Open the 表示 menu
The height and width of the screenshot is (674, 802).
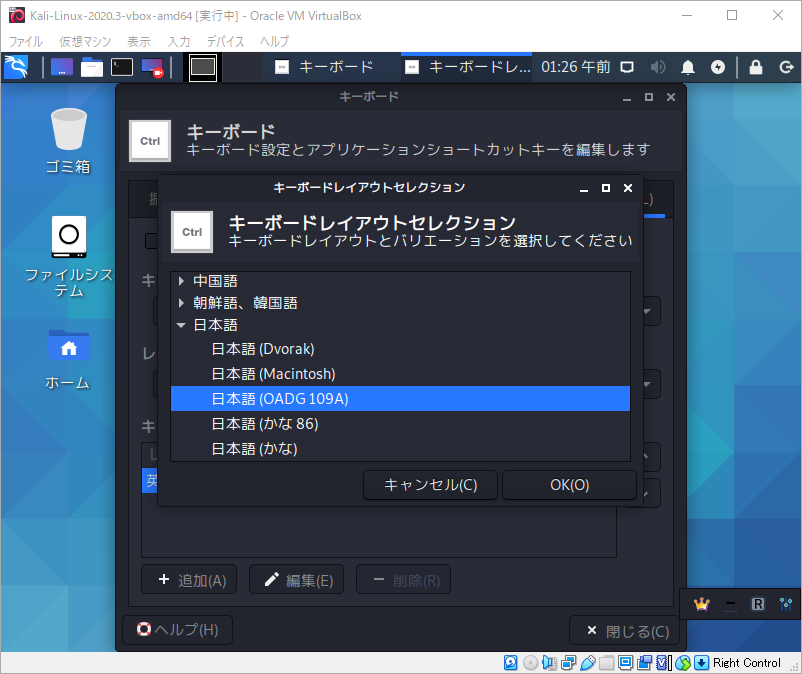click(139, 41)
